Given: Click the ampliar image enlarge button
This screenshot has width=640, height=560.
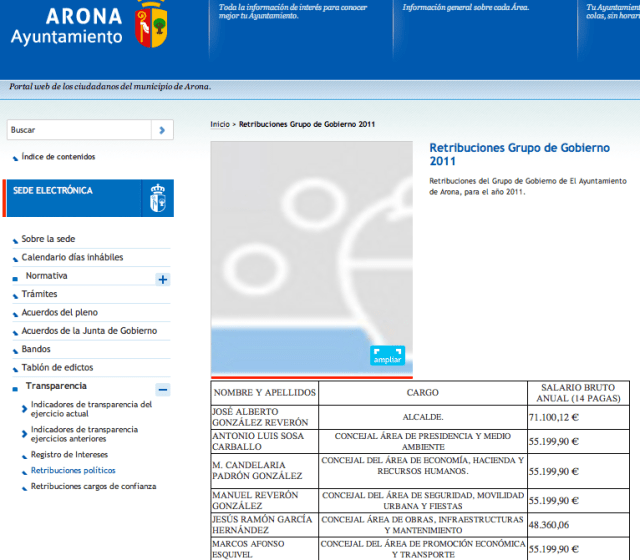Looking at the screenshot, I should 387,356.
